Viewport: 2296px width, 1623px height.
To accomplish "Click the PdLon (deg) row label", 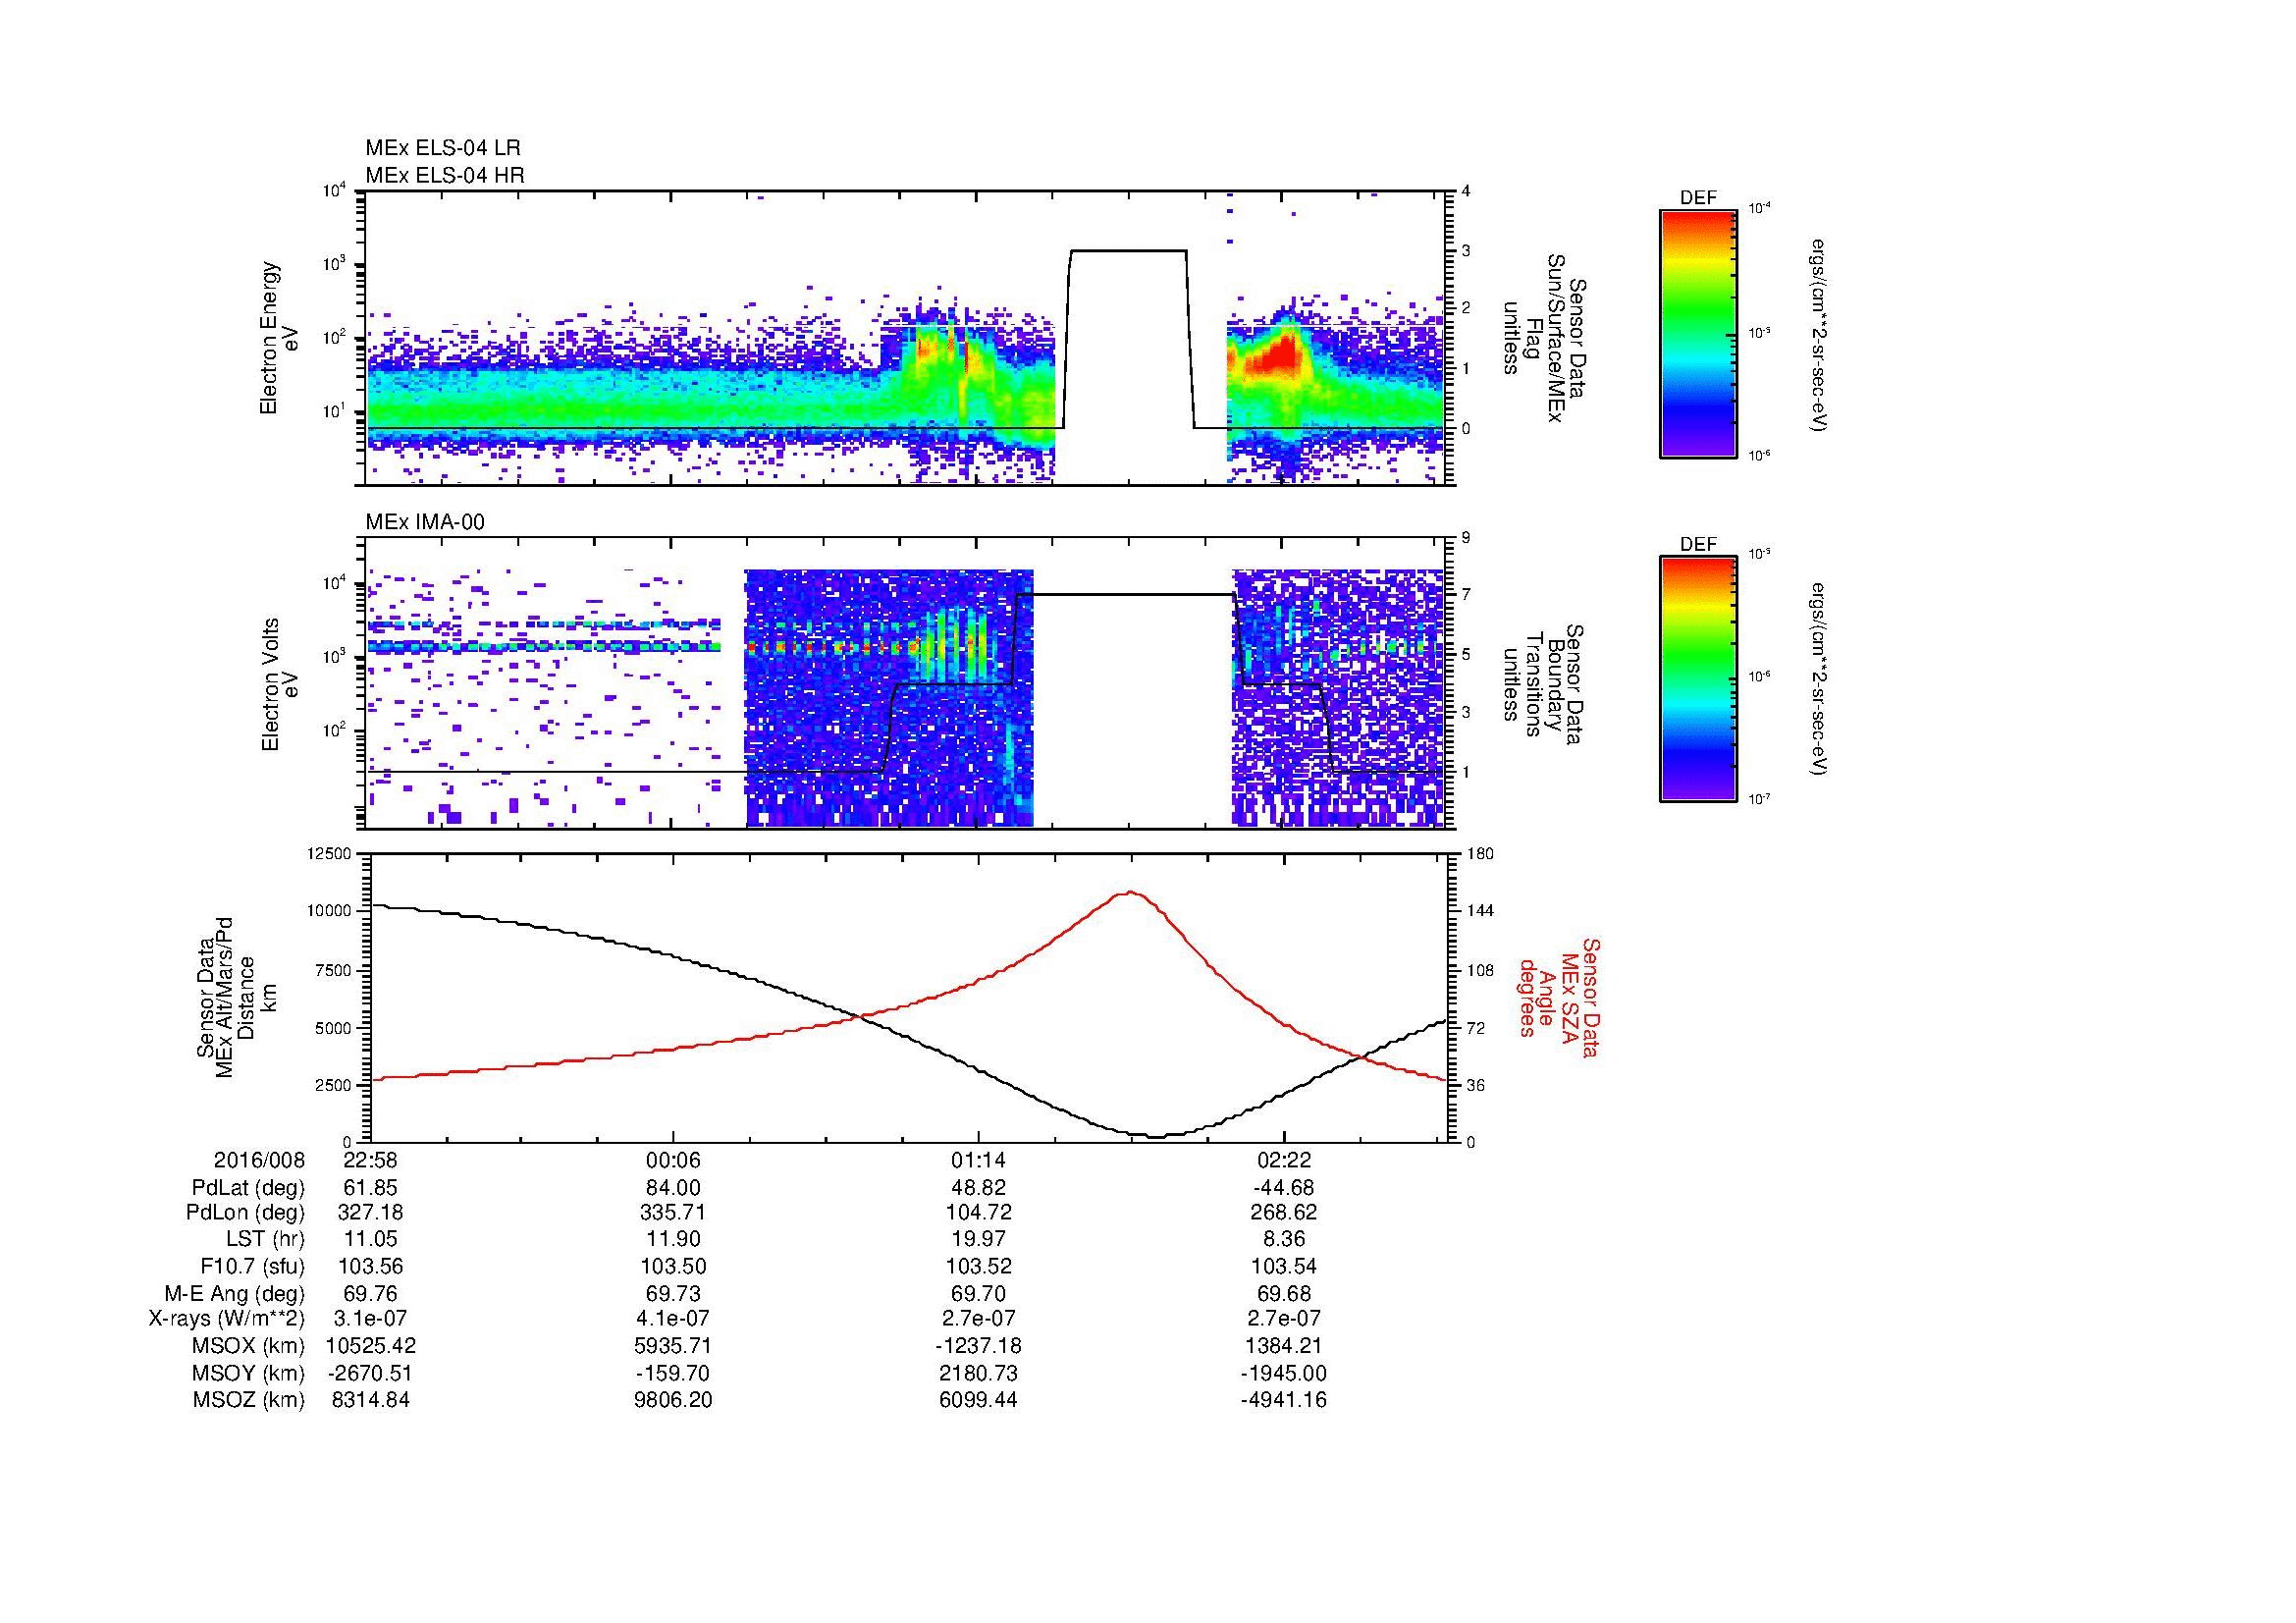I will pos(248,1213).
